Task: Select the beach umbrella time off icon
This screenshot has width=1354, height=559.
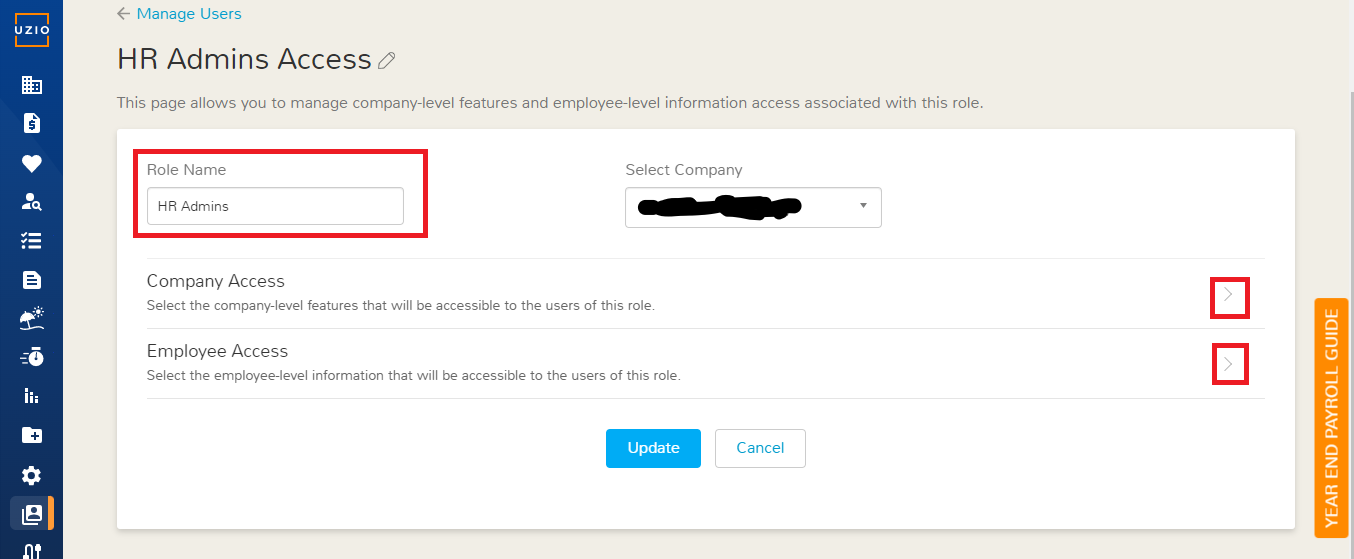Action: (31, 318)
